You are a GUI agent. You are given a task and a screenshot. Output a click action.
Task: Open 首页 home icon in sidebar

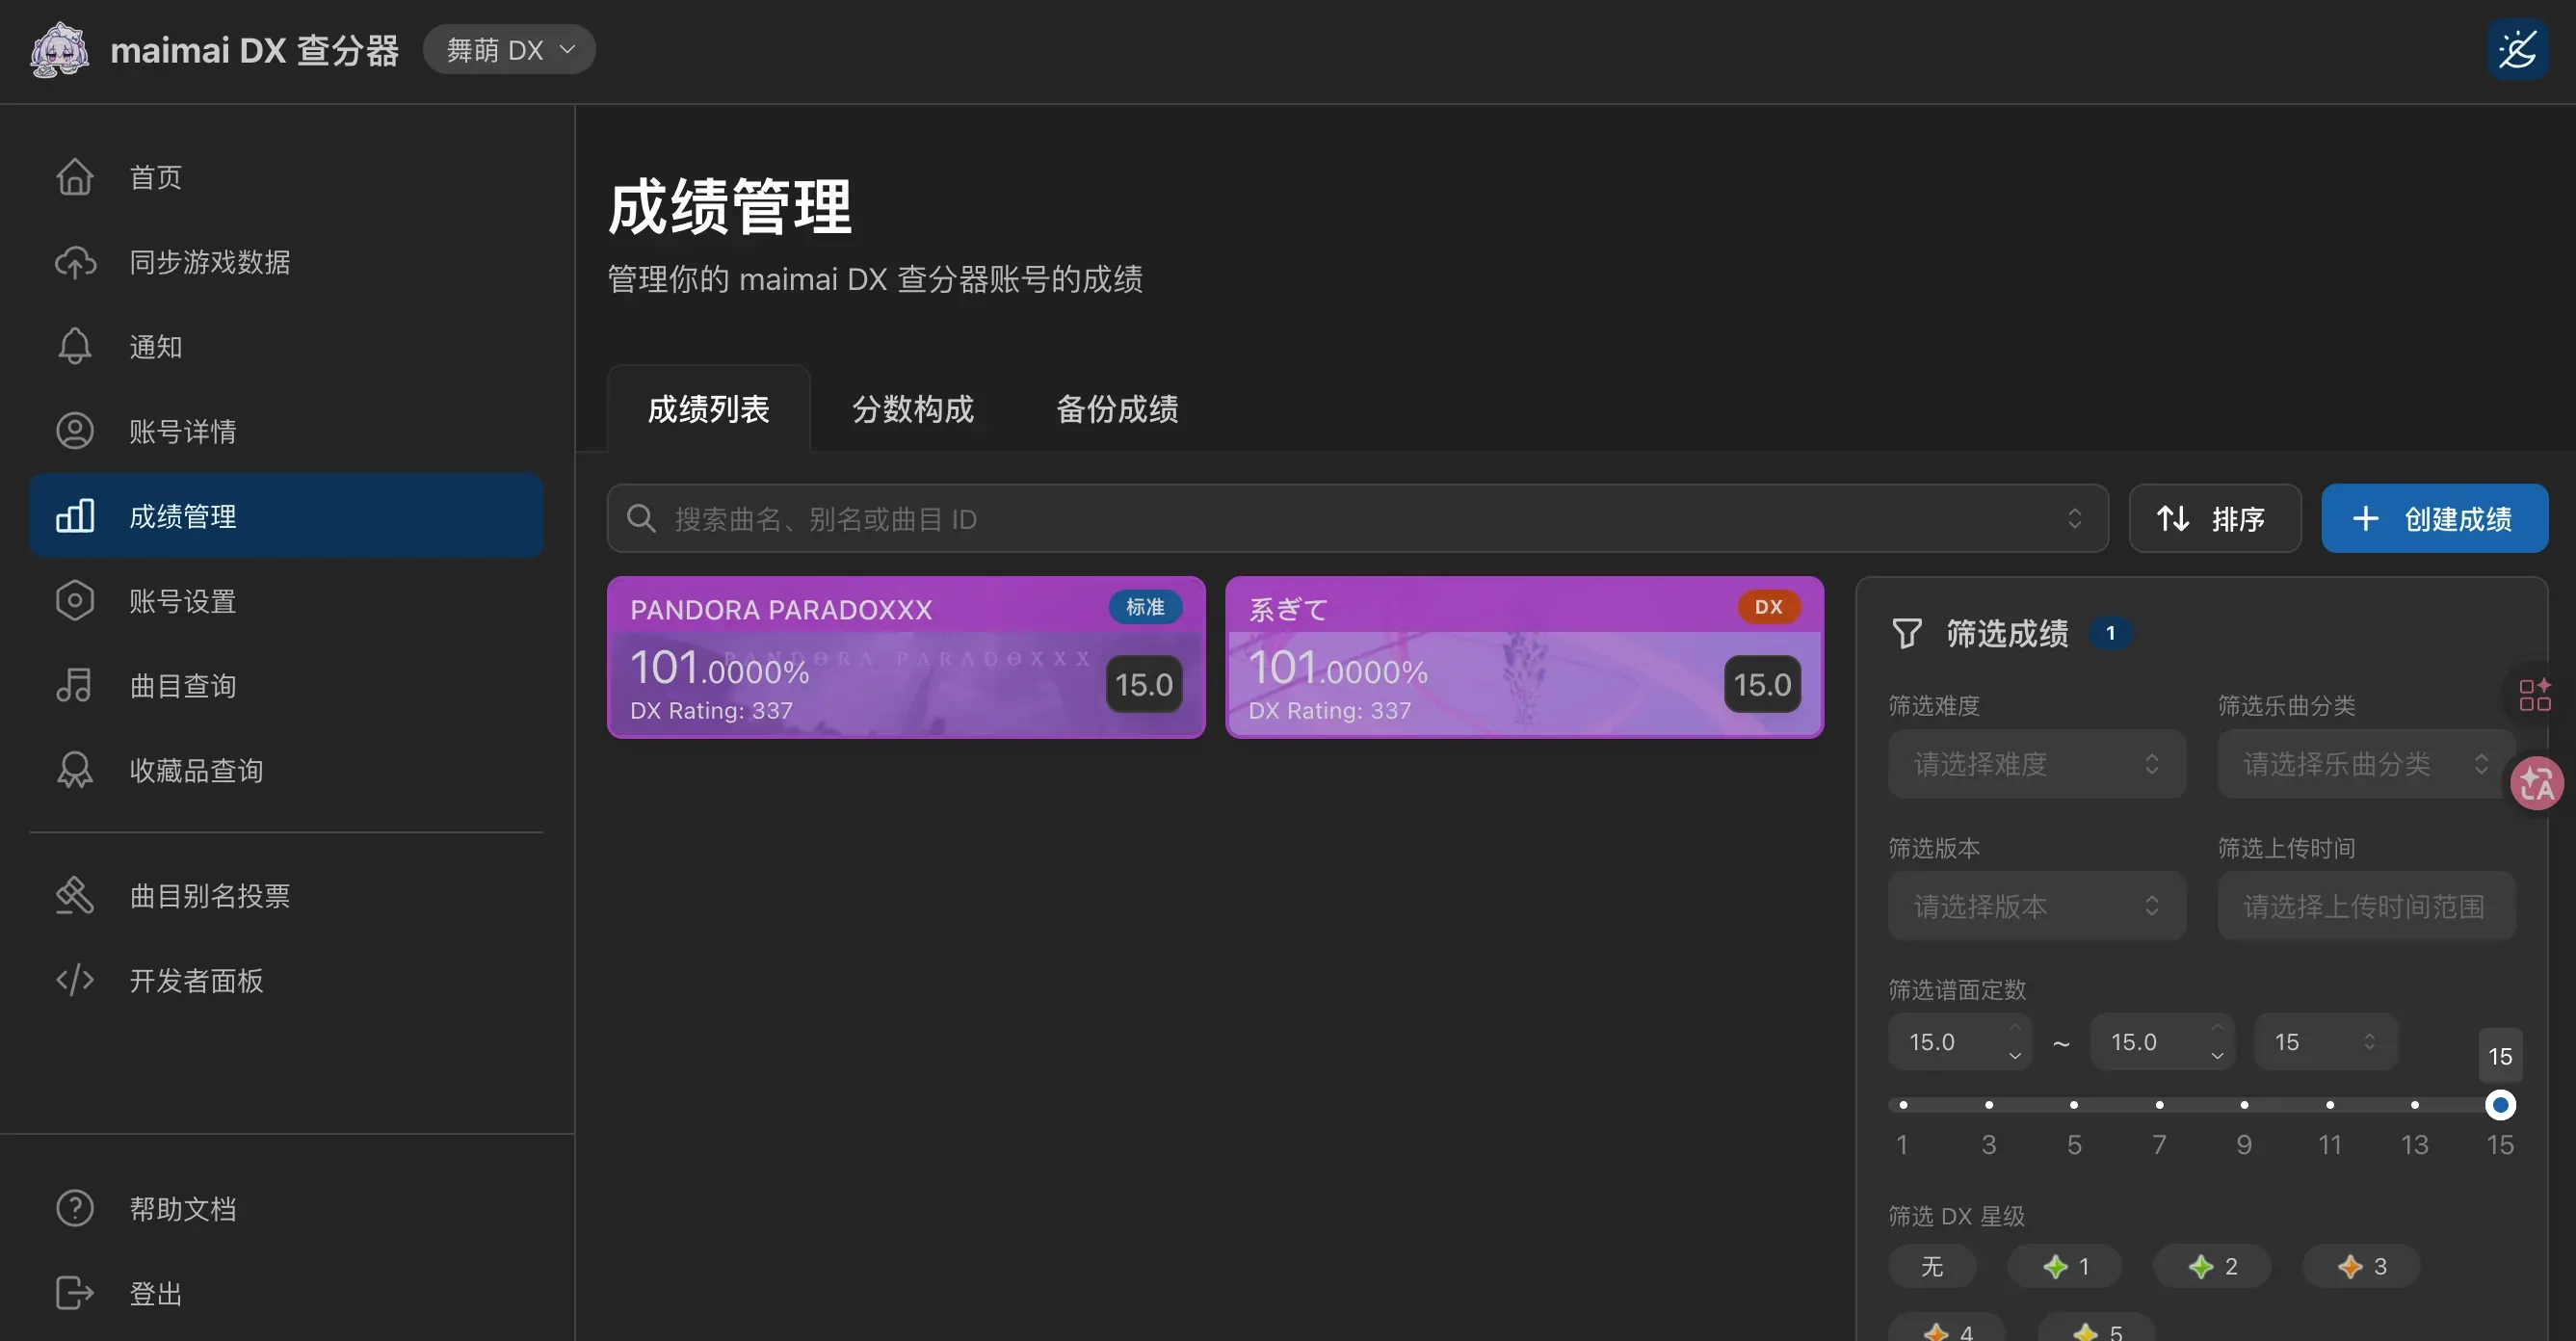(75, 177)
